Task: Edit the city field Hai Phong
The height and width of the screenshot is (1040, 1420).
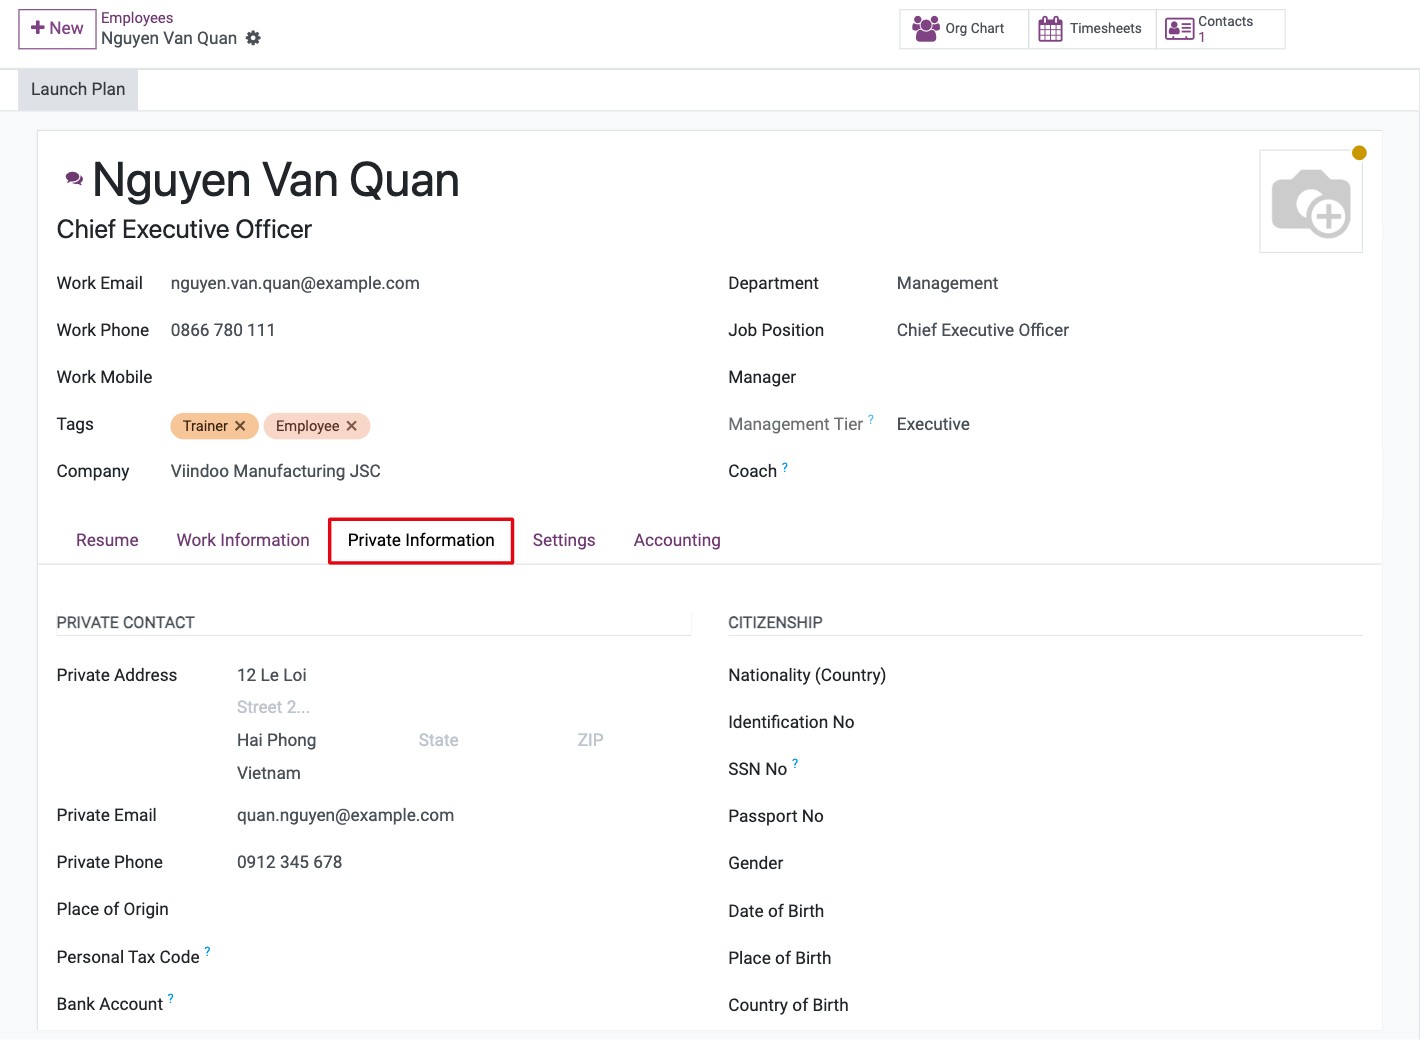Action: click(322, 741)
